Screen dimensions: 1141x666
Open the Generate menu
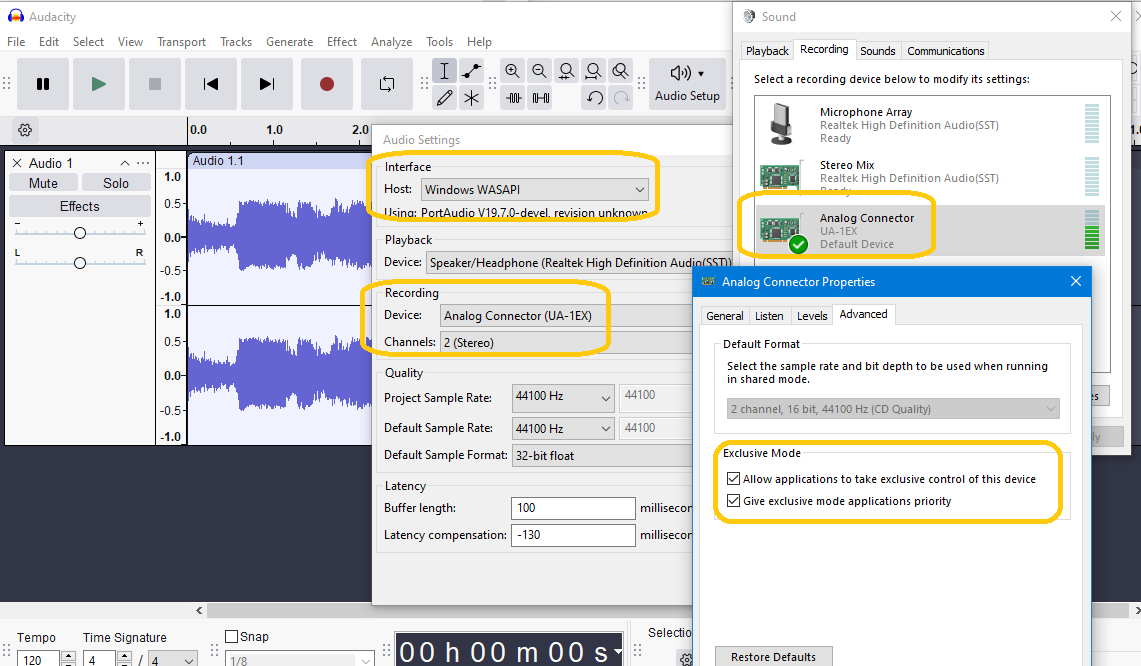tap(290, 42)
